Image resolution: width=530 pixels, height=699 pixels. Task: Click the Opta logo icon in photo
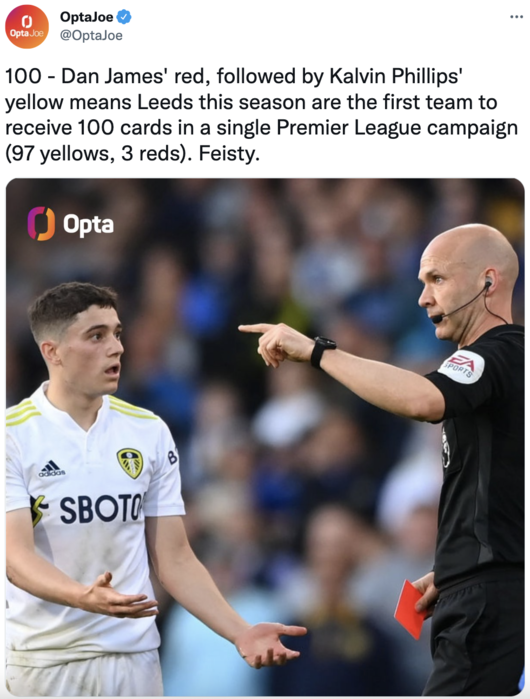coord(41,223)
